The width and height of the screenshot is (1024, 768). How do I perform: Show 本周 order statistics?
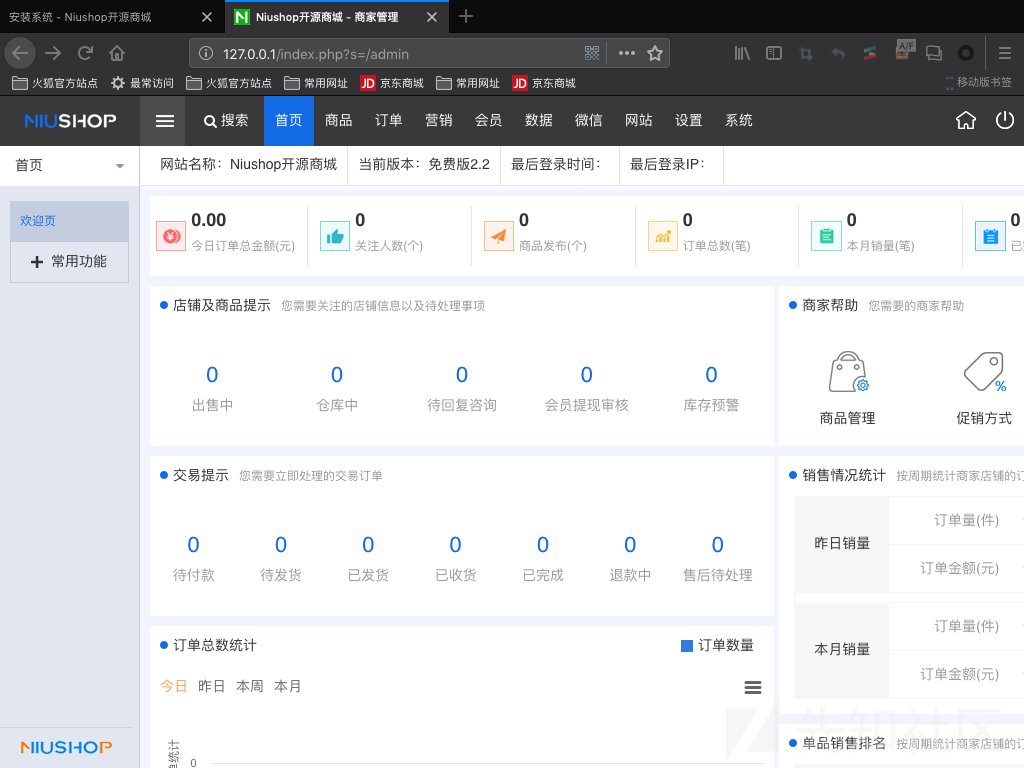(249, 686)
